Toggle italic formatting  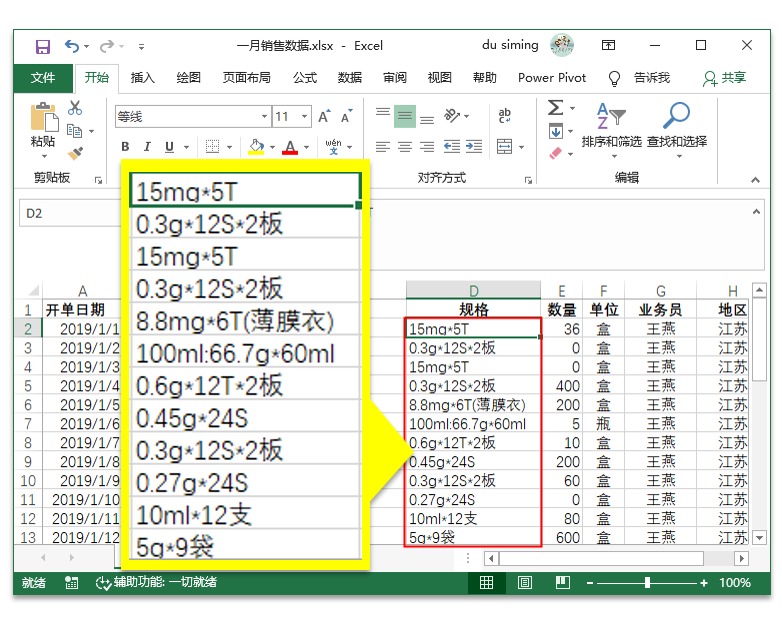(x=147, y=147)
